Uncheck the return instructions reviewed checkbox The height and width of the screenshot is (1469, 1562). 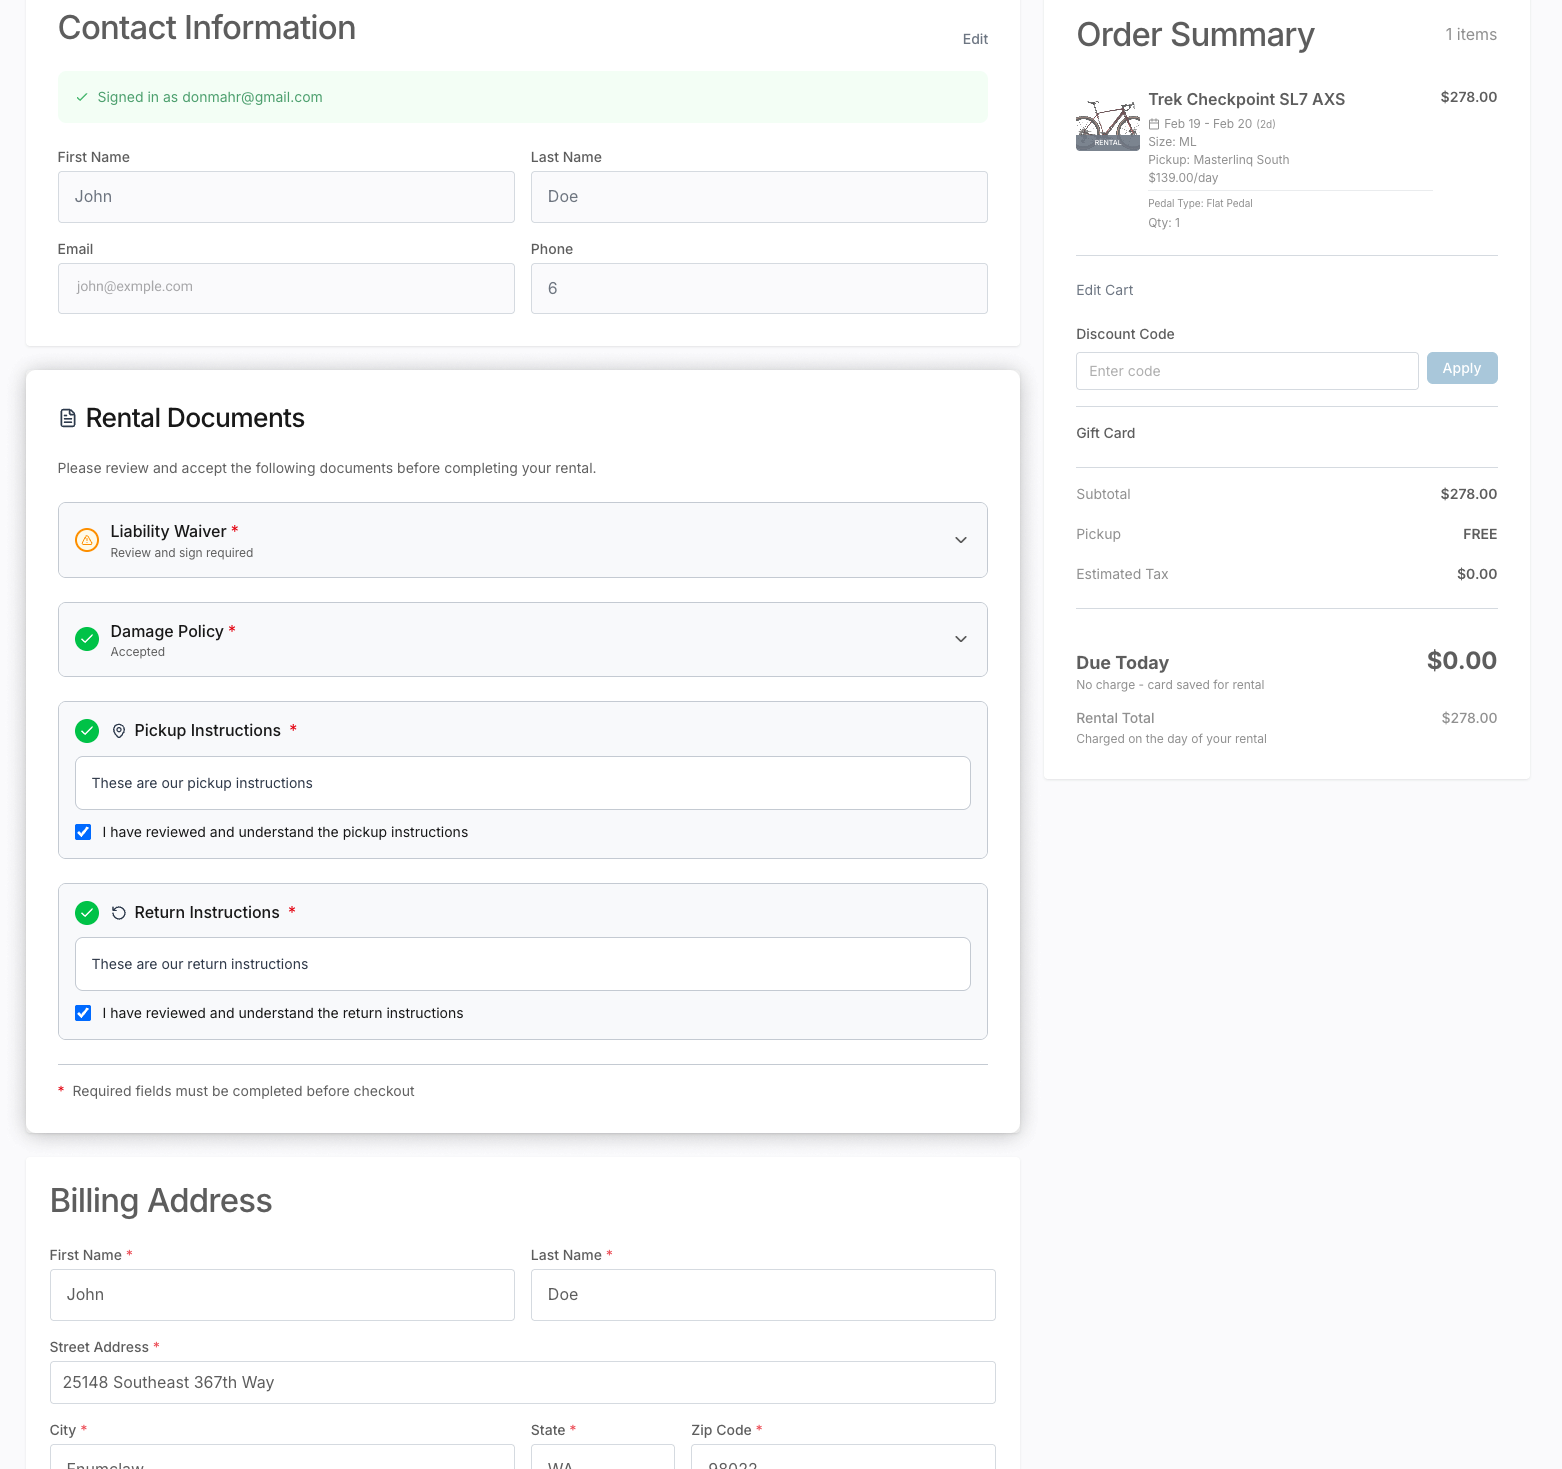83,1013
